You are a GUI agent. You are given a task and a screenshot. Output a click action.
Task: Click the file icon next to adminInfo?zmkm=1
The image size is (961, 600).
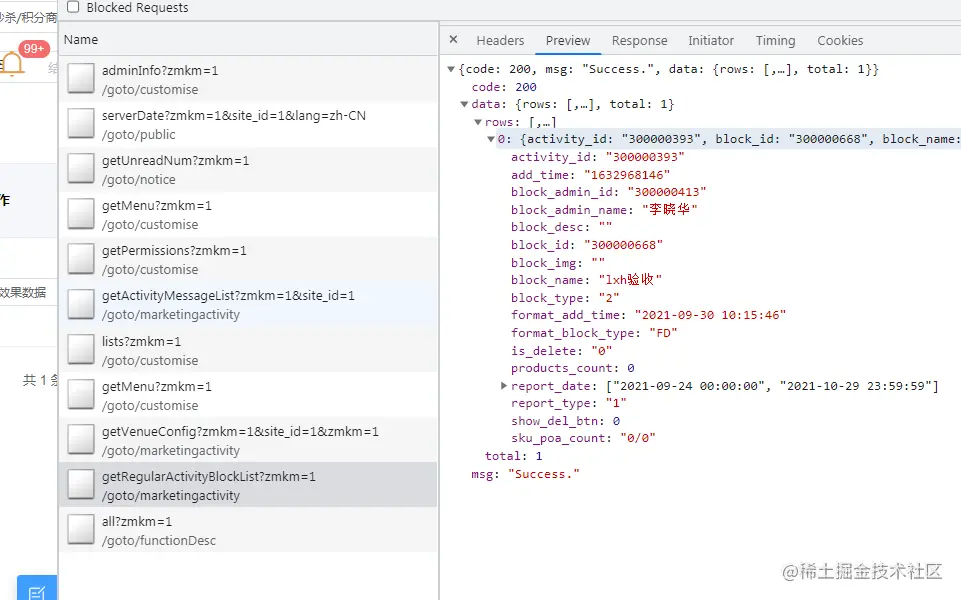(x=81, y=78)
